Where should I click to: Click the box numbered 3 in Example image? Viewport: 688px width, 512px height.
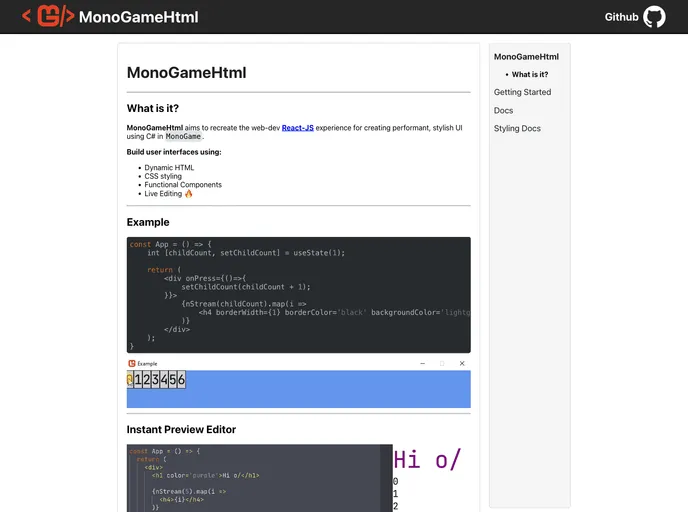(x=155, y=380)
